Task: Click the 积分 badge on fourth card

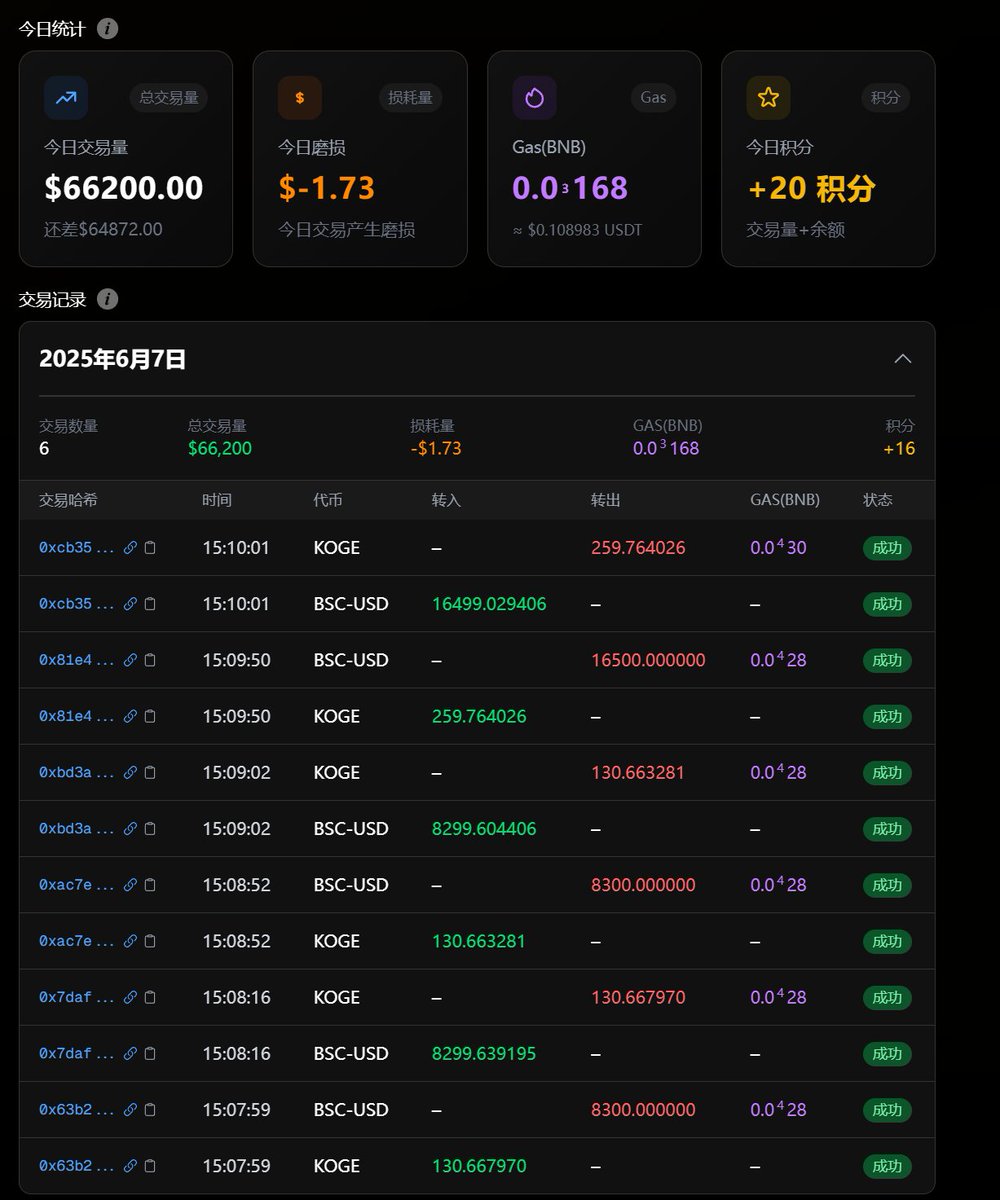Action: pyautogui.click(x=885, y=97)
